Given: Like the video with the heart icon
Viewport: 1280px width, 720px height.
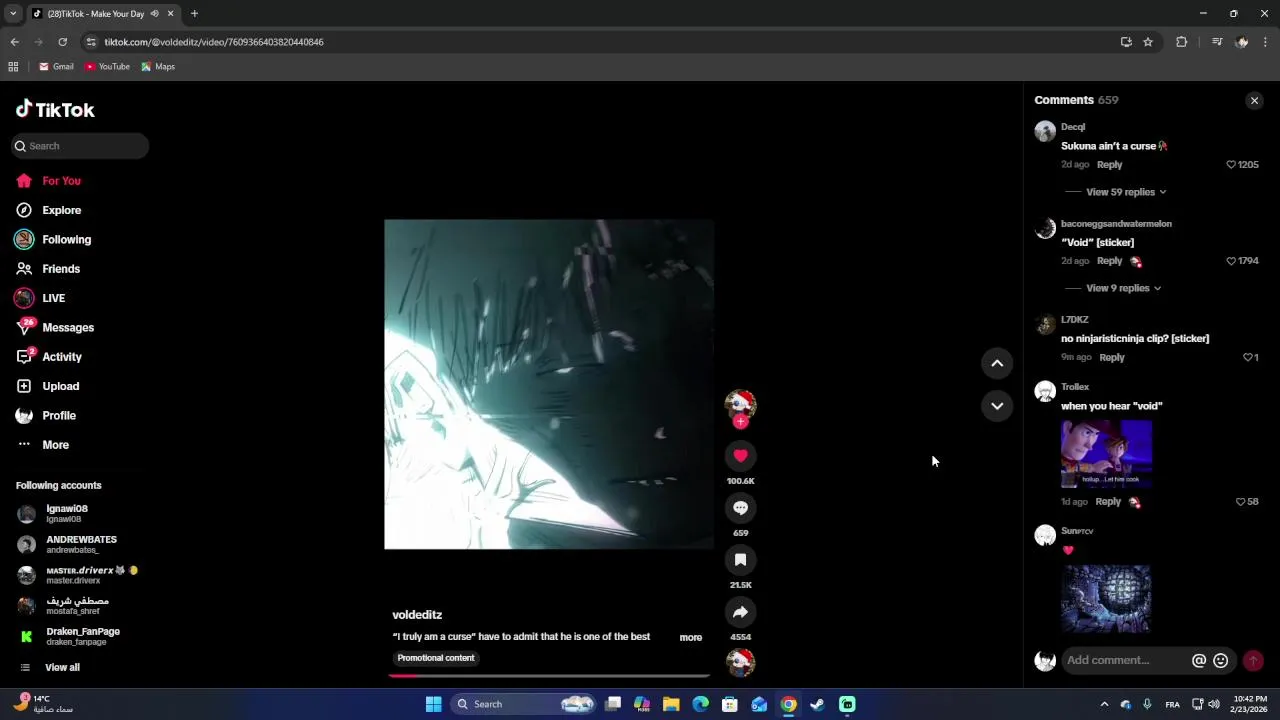Looking at the screenshot, I should coord(740,456).
